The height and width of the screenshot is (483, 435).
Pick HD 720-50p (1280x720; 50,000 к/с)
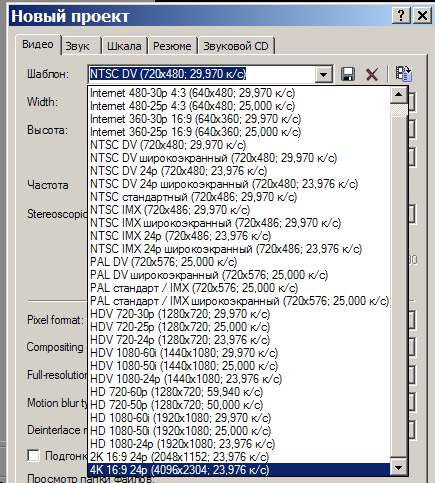point(239,405)
